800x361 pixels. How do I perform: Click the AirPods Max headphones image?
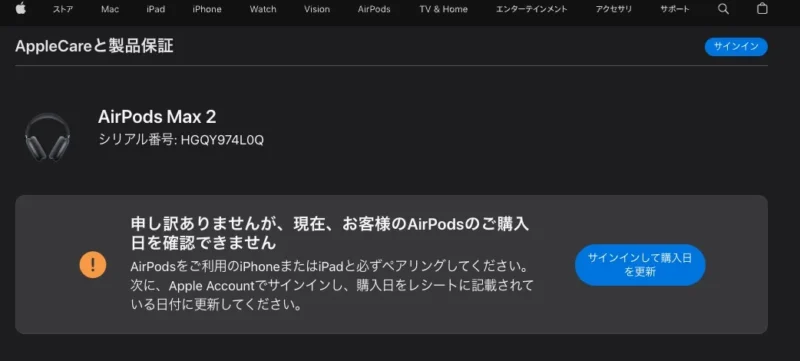pos(47,137)
